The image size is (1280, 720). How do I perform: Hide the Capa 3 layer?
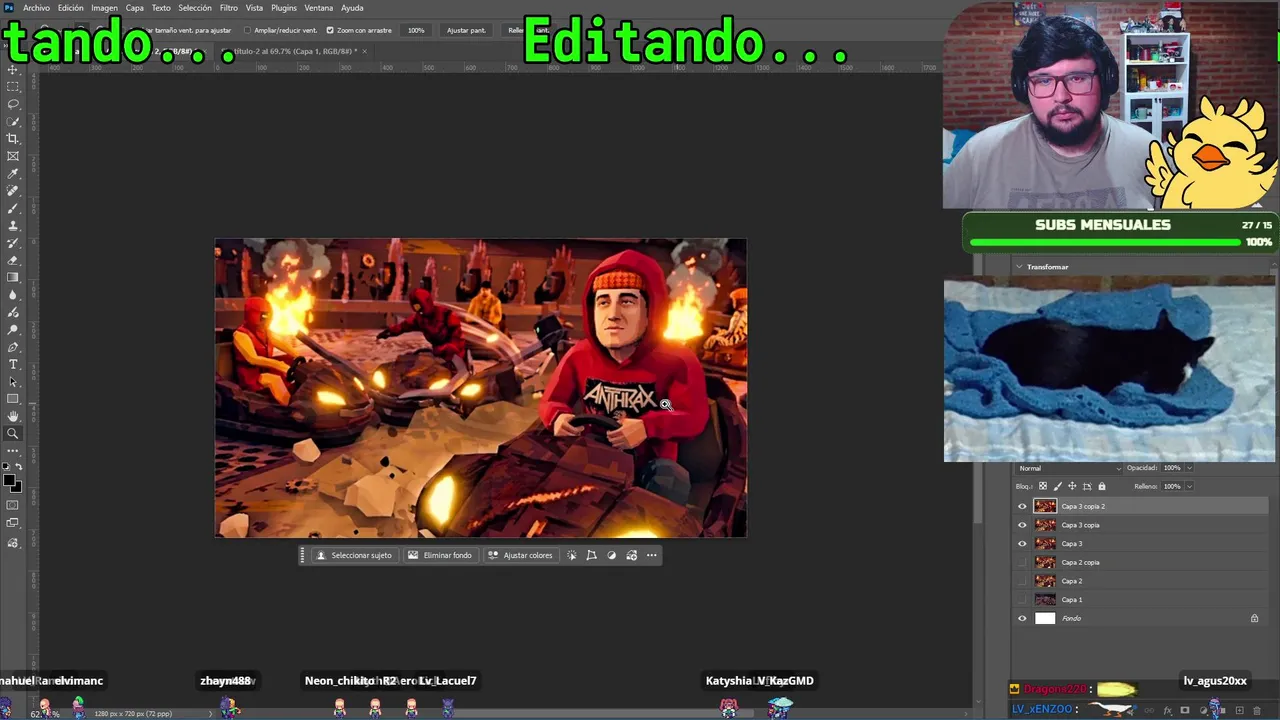(x=1022, y=544)
